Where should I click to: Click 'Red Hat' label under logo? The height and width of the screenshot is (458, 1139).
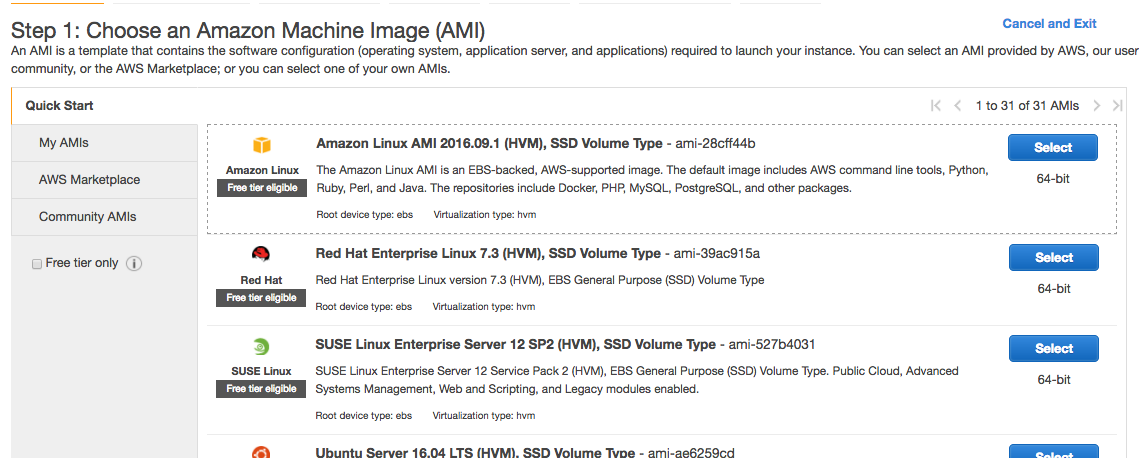[x=262, y=280]
